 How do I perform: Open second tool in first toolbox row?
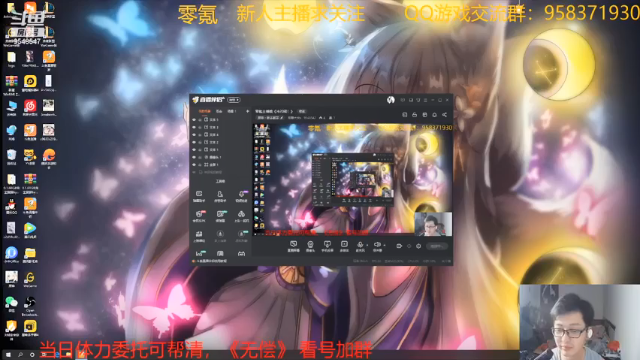click(x=220, y=196)
